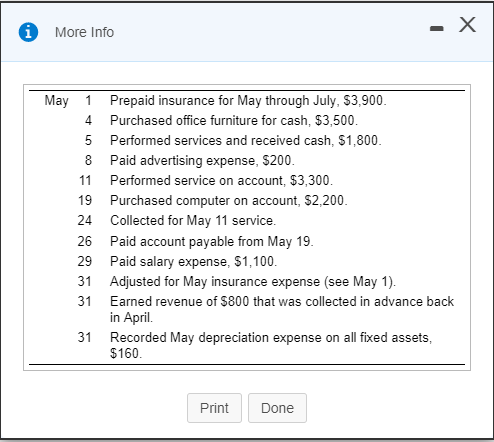Select the 'More Info' title text
The width and height of the screenshot is (494, 442).
pyautogui.click(x=84, y=32)
